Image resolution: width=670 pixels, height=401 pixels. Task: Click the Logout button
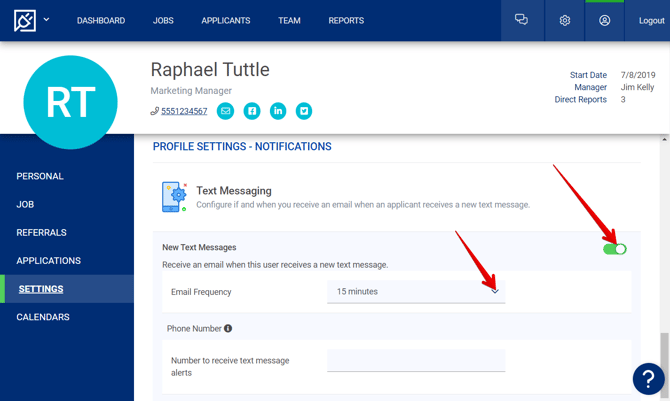[x=652, y=21]
